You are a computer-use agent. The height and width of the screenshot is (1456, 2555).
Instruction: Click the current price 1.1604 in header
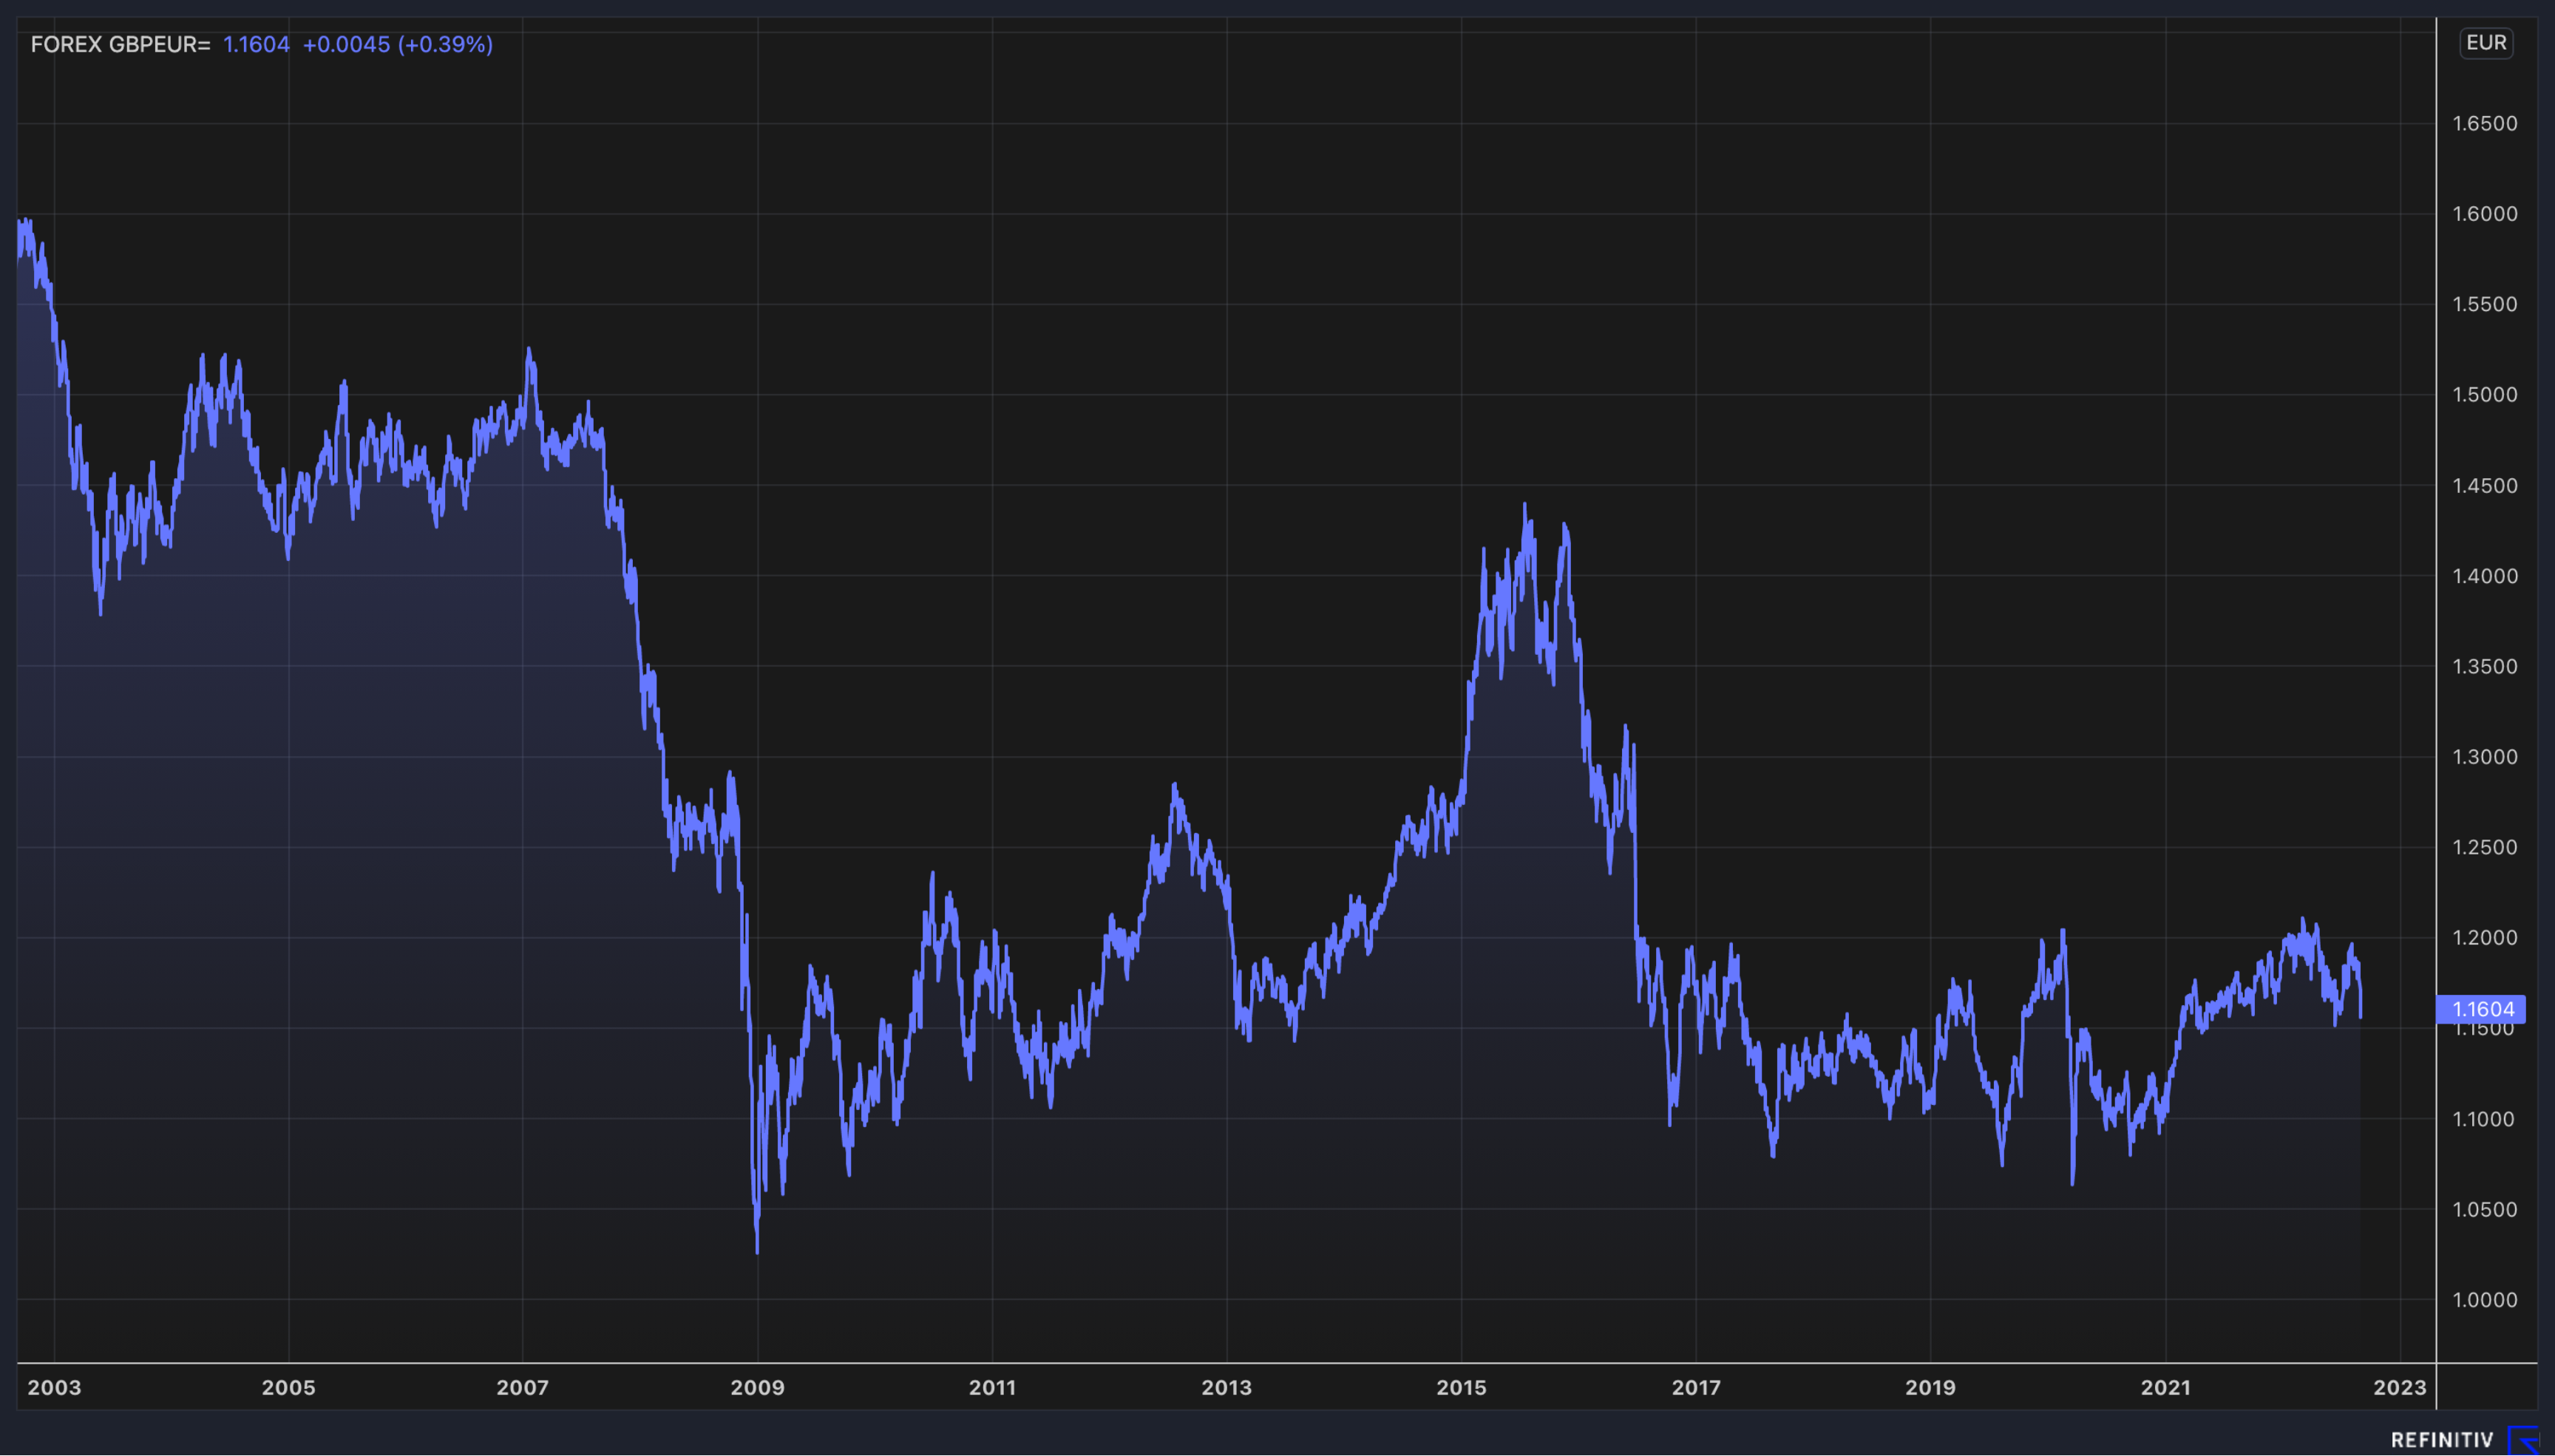click(256, 44)
